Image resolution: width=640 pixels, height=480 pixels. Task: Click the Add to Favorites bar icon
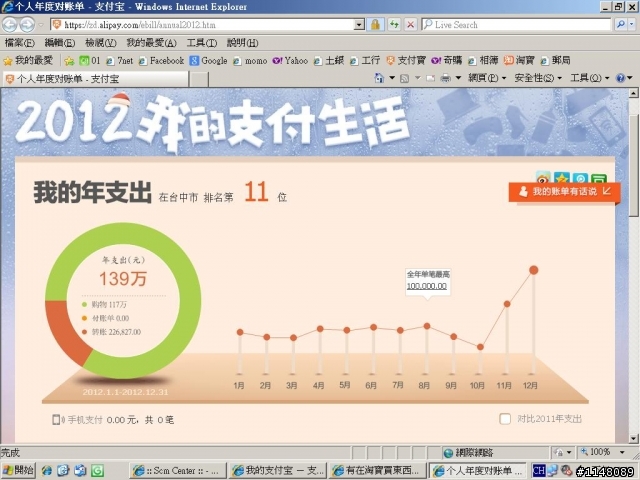pos(69,61)
